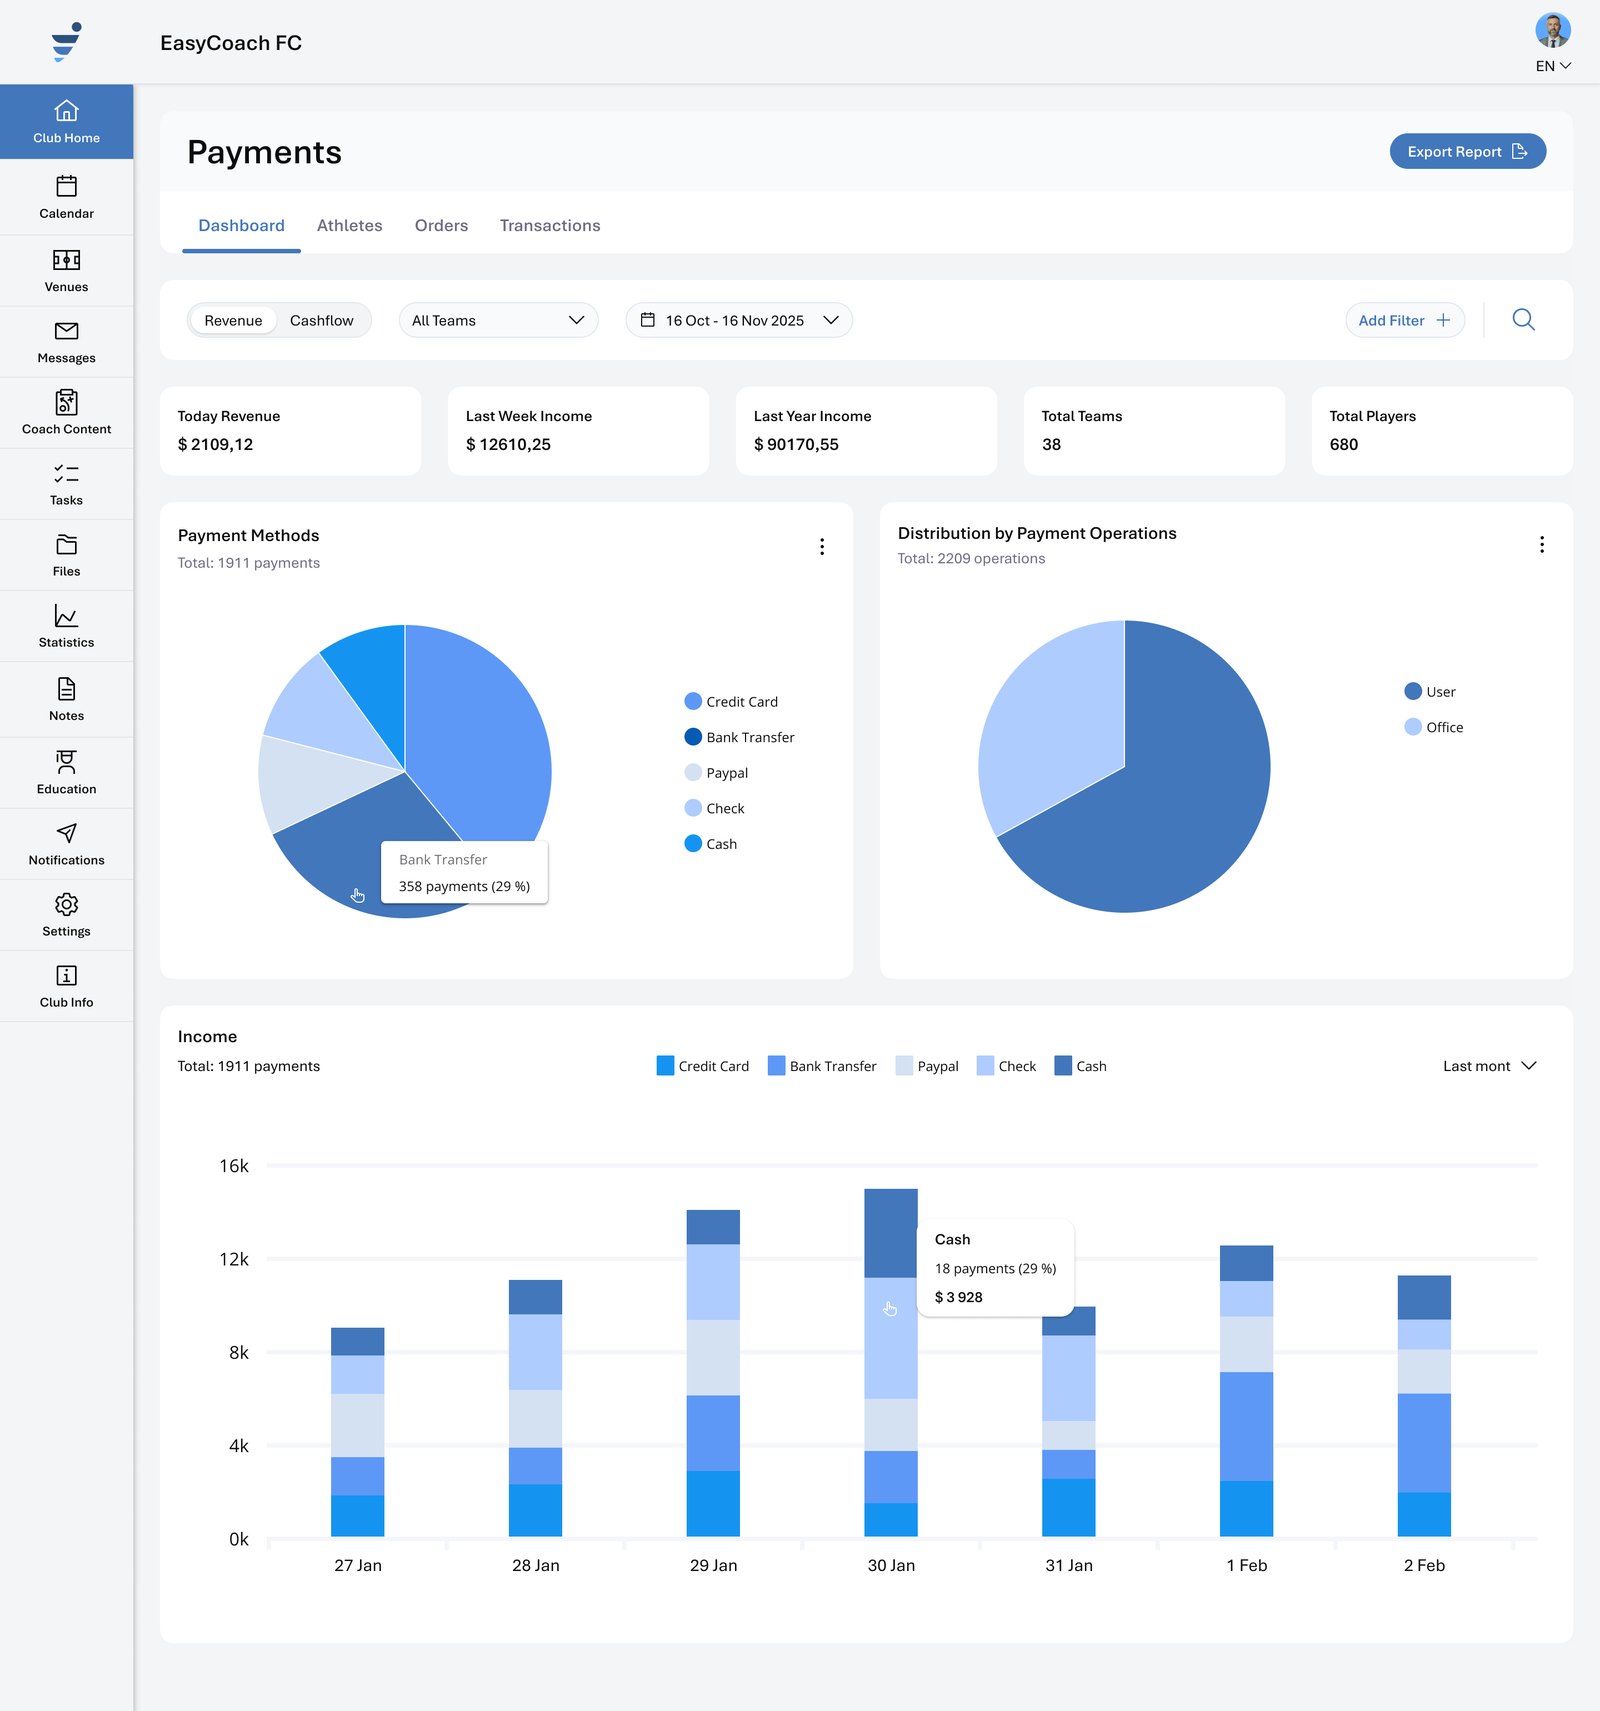Go to Education section
This screenshot has height=1711, width=1600.
[66, 773]
